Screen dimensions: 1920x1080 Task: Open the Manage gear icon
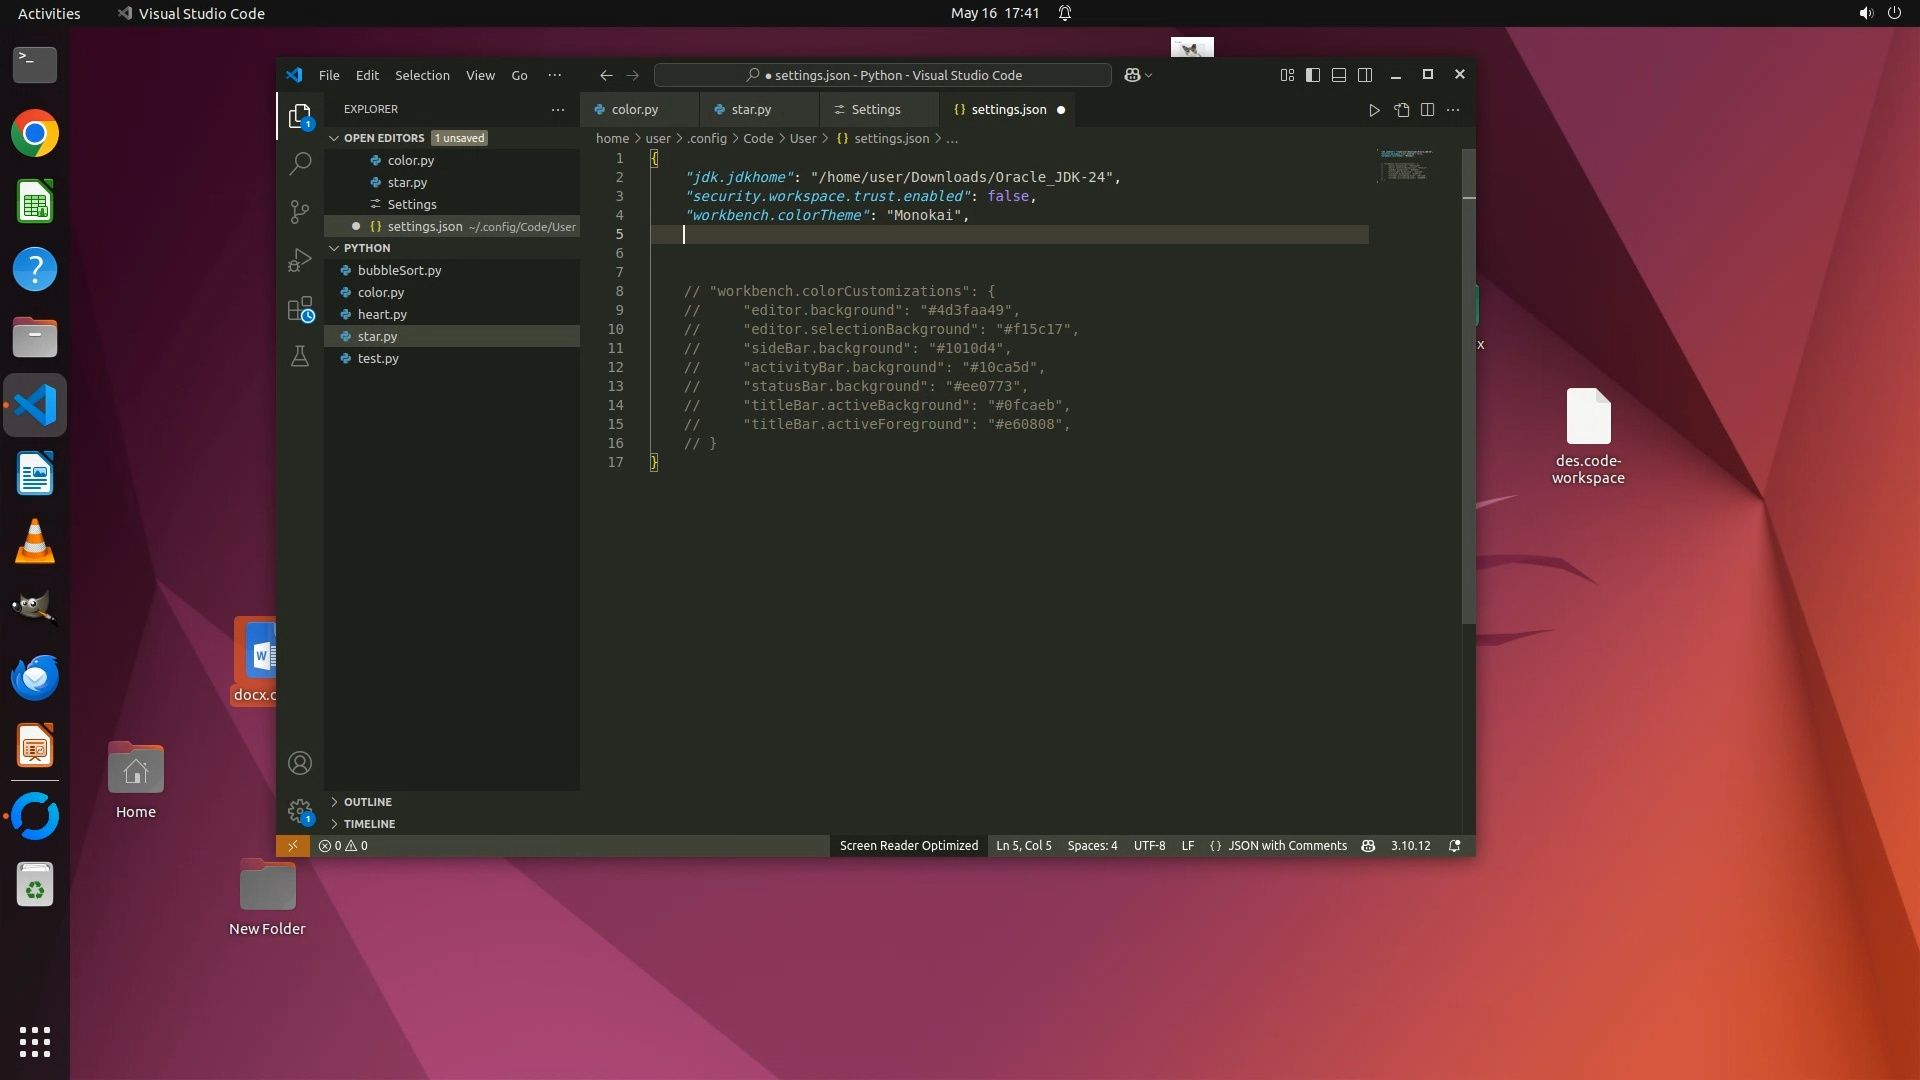(300, 811)
